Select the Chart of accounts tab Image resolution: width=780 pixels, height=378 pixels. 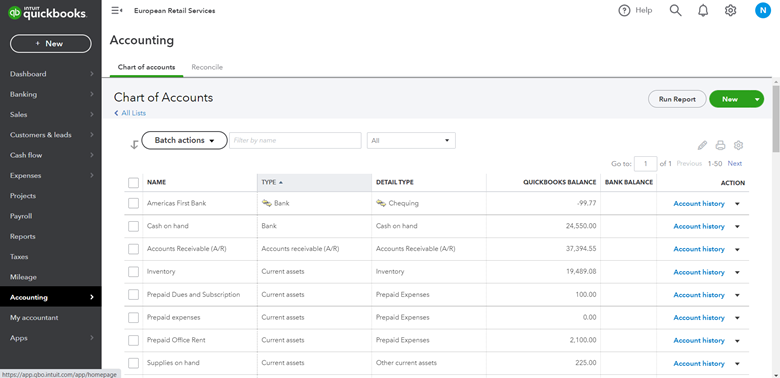point(146,67)
